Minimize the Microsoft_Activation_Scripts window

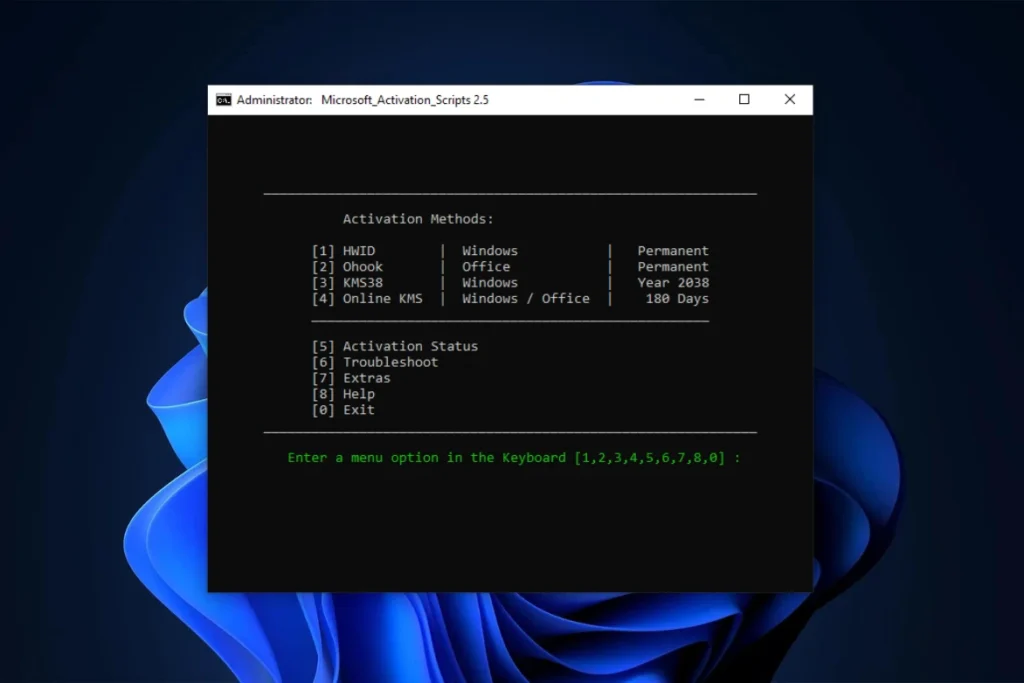(699, 100)
